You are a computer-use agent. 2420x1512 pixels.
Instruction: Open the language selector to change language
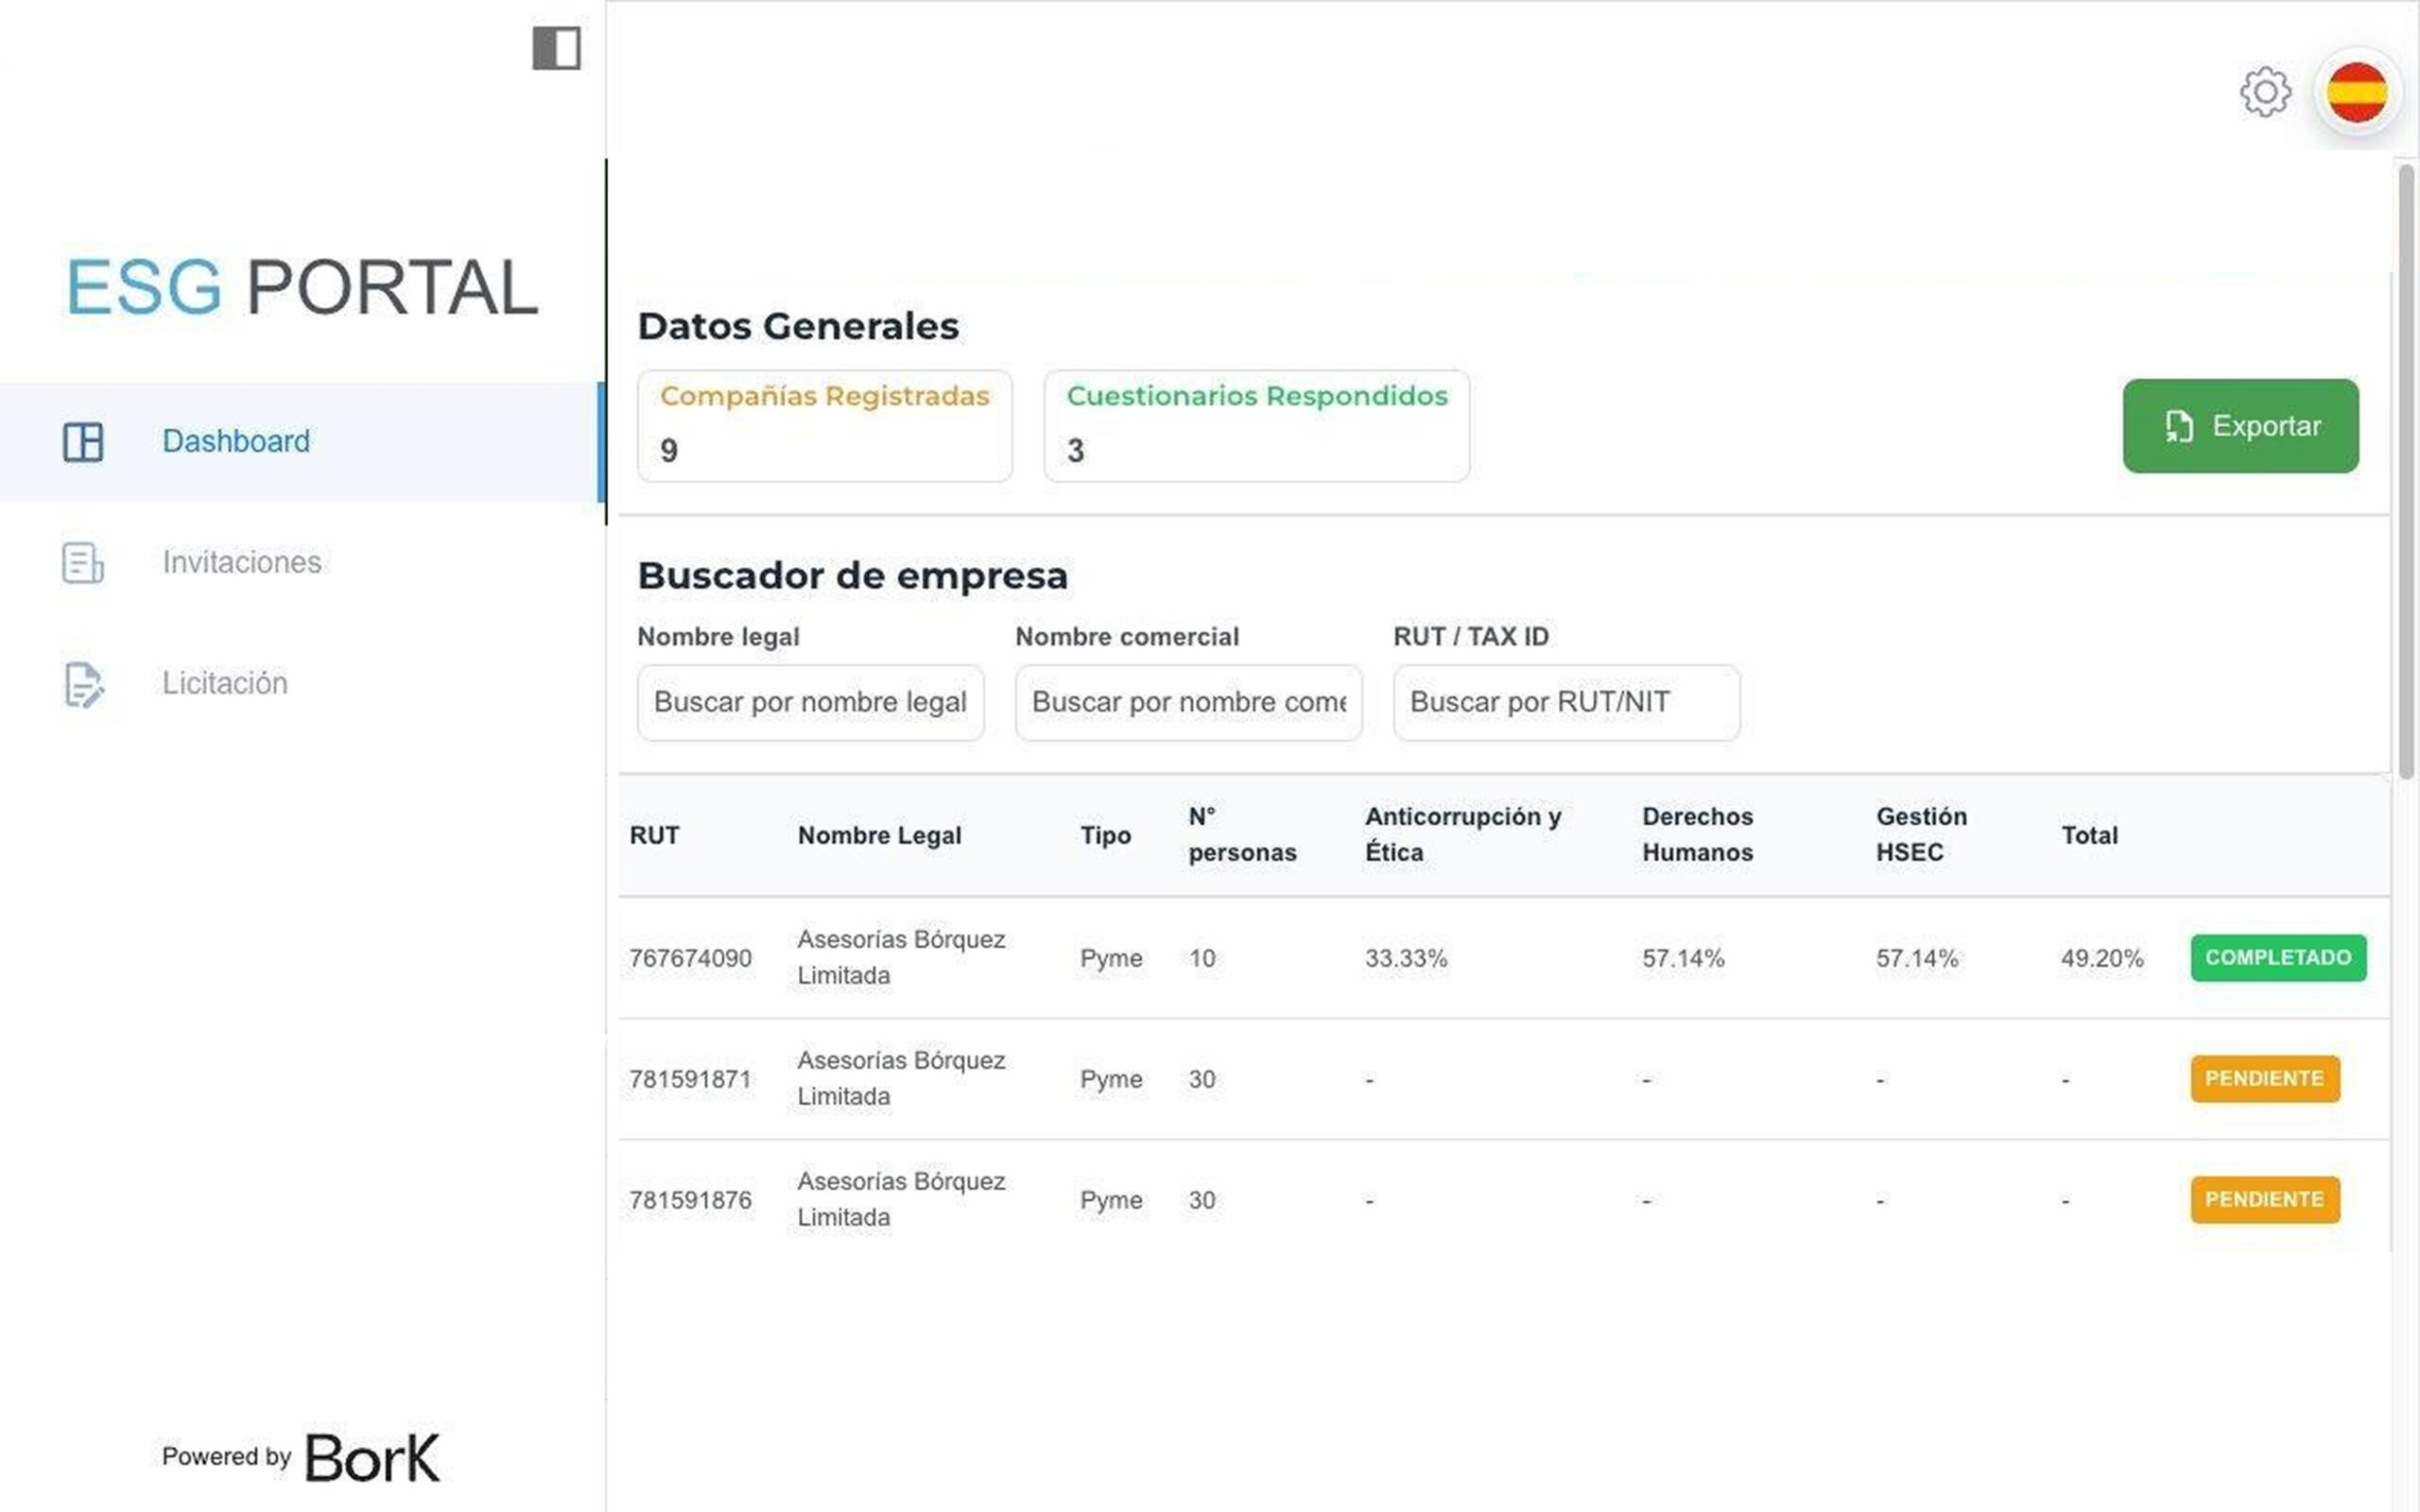coord(2358,91)
